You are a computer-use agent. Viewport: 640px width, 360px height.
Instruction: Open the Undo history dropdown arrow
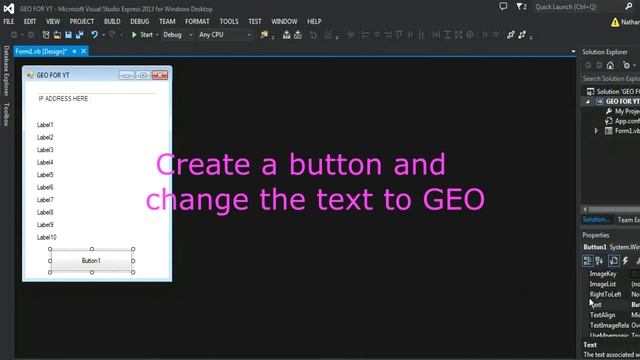point(103,35)
